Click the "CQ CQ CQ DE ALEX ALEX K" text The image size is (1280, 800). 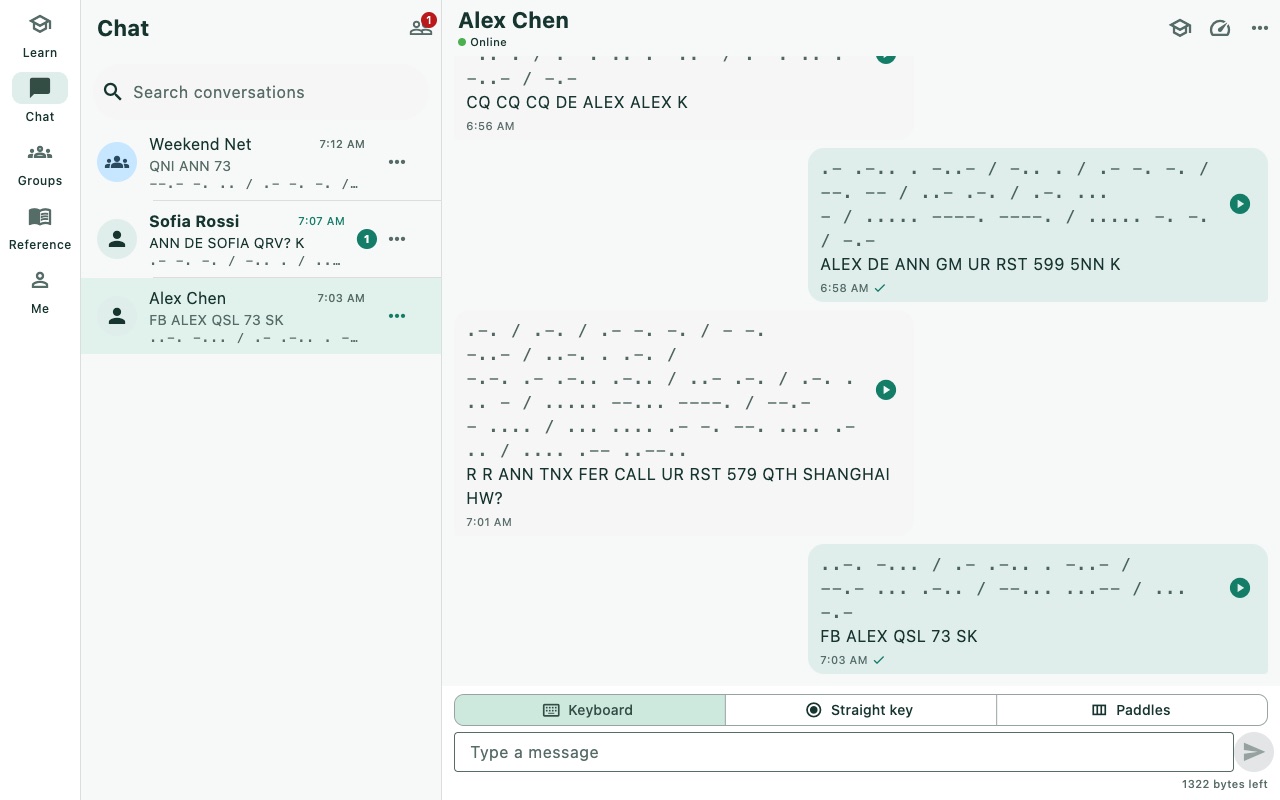577,102
